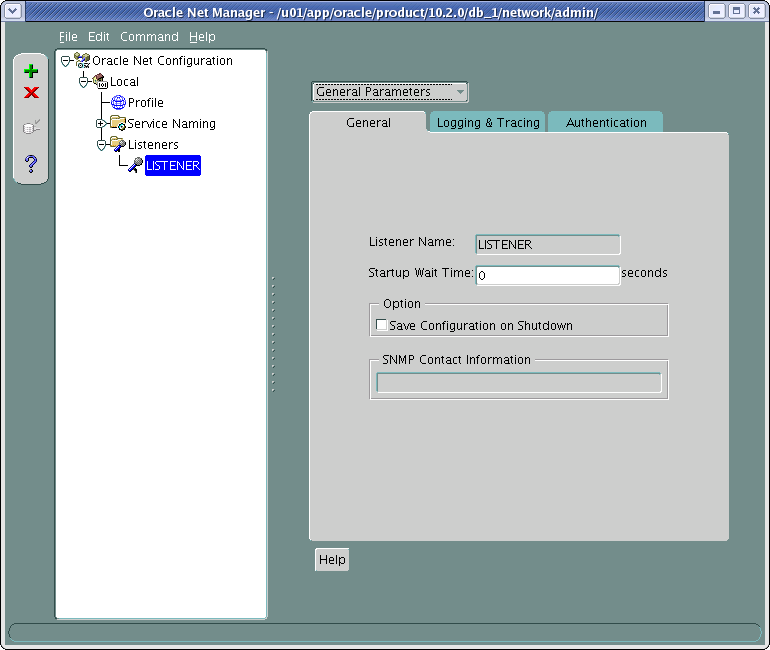Minimize the Oracle Net Manager window
This screenshot has height=650, width=770.
[716, 11]
